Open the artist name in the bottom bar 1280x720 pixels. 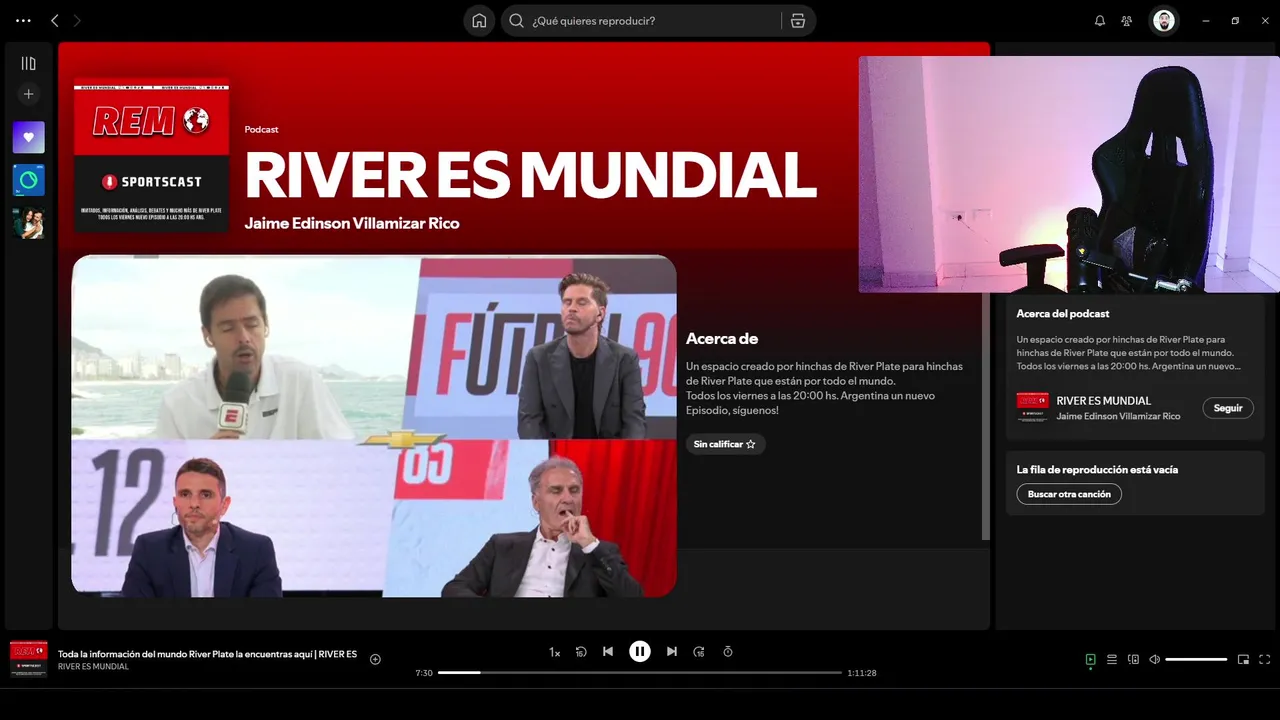click(x=93, y=667)
